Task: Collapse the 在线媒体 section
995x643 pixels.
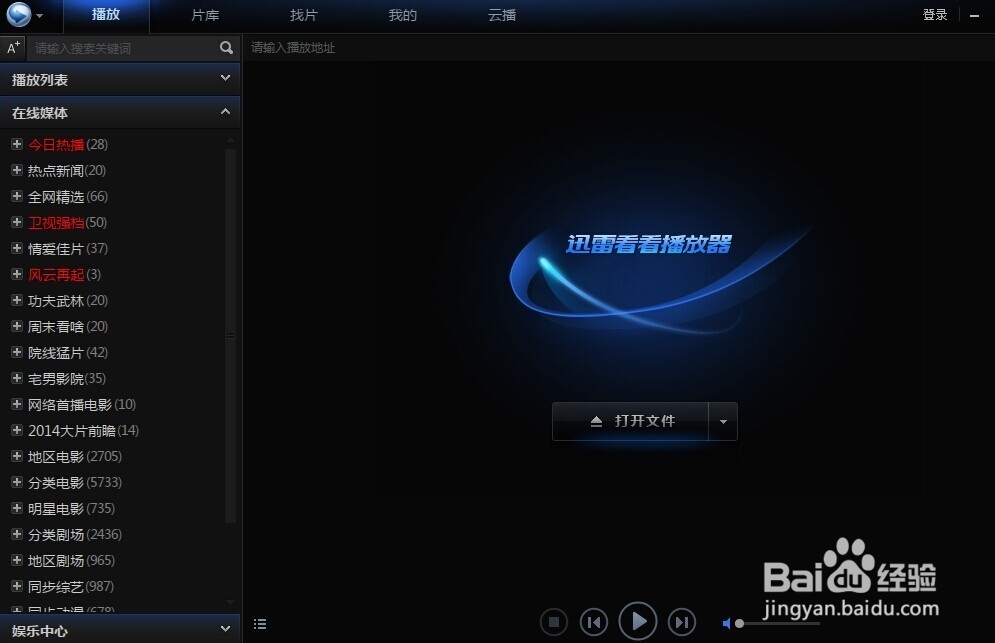Action: pyautogui.click(x=226, y=112)
